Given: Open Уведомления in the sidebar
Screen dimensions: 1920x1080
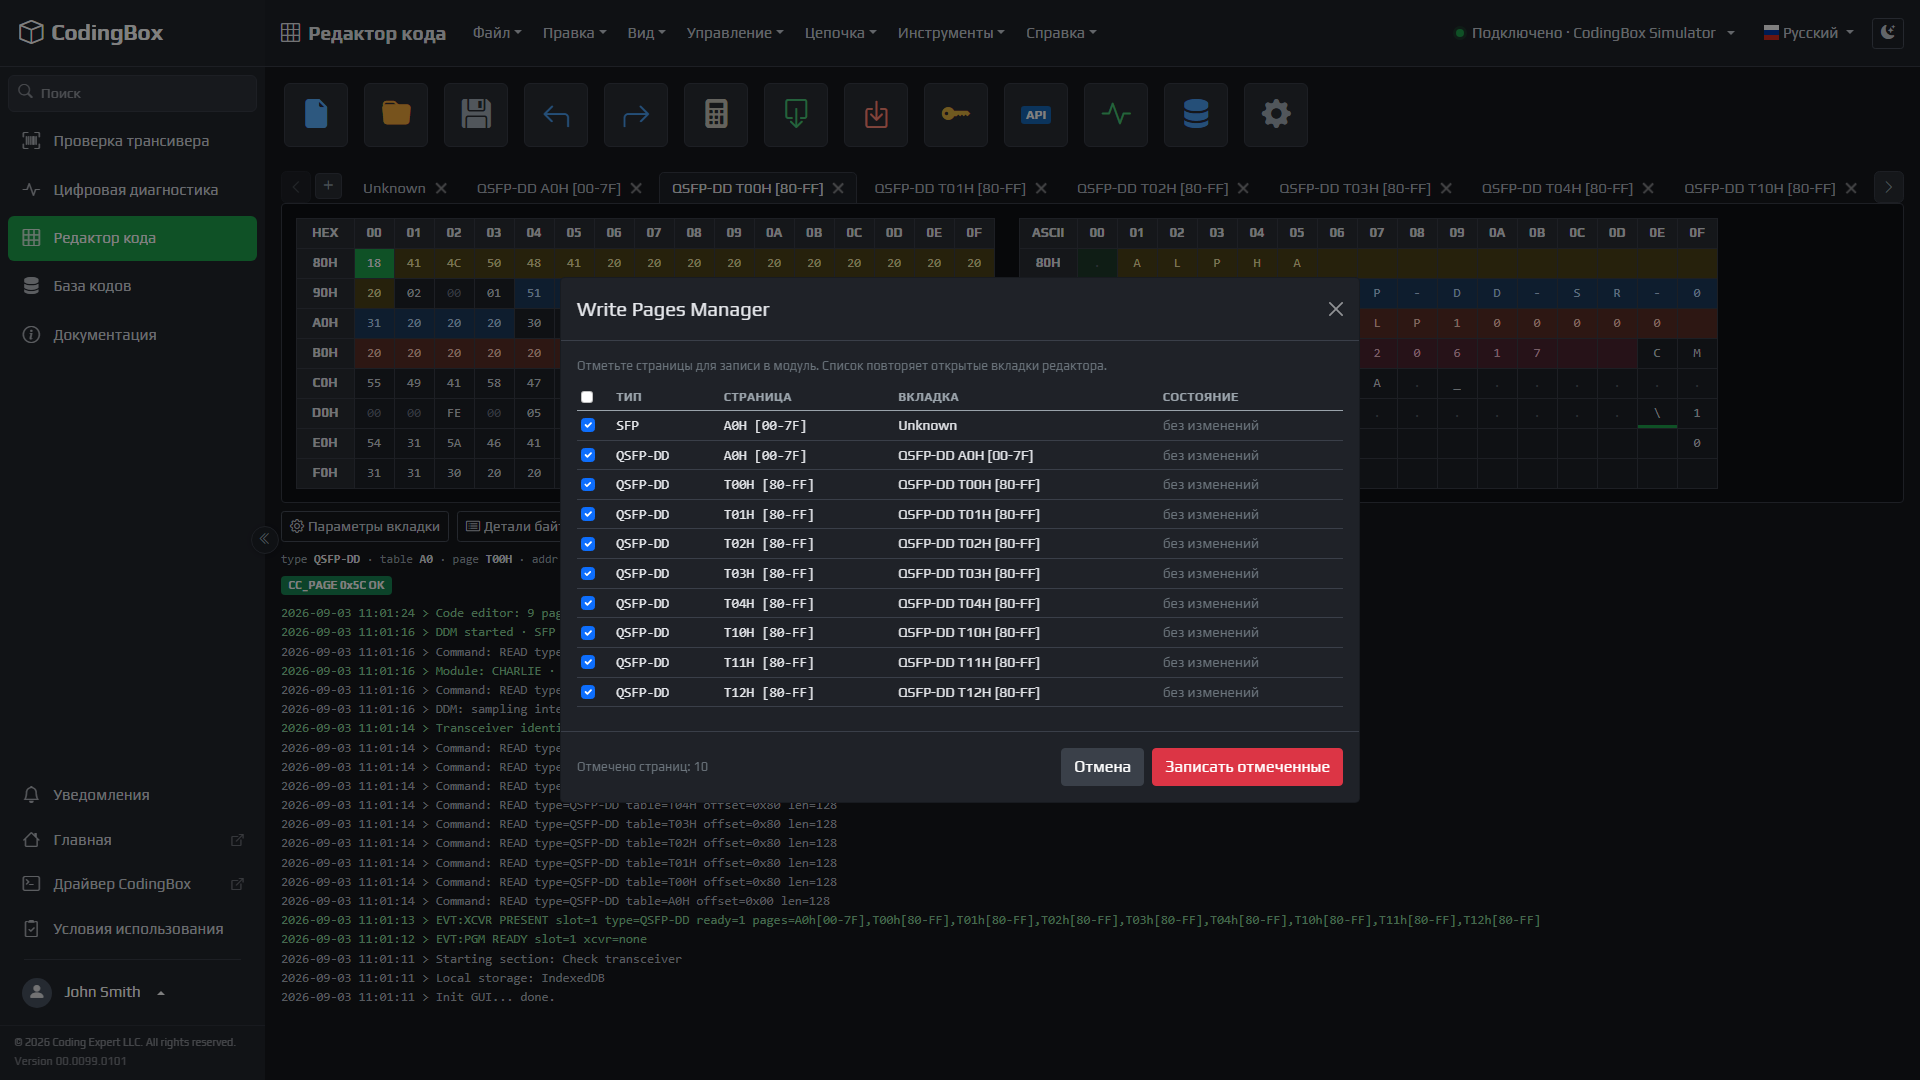Looking at the screenshot, I should pyautogui.click(x=132, y=795).
